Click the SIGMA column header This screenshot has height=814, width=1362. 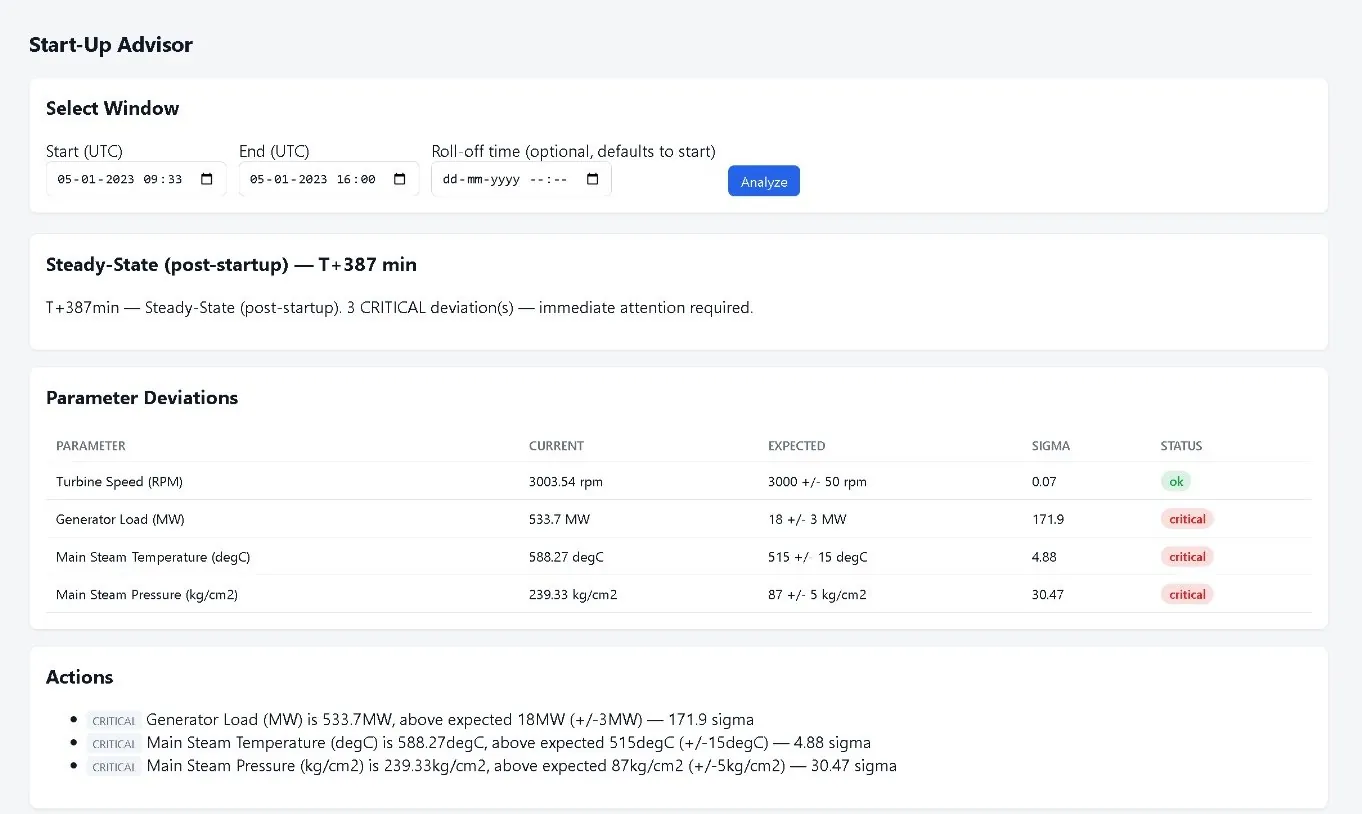(1051, 446)
